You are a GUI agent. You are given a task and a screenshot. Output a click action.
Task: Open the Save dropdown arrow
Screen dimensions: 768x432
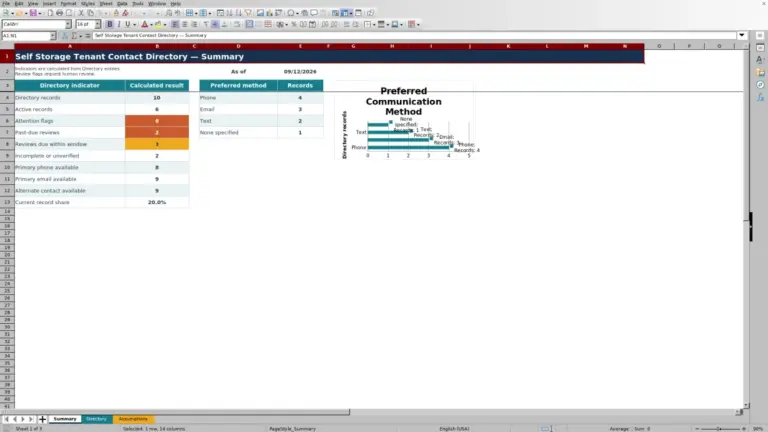point(40,13)
